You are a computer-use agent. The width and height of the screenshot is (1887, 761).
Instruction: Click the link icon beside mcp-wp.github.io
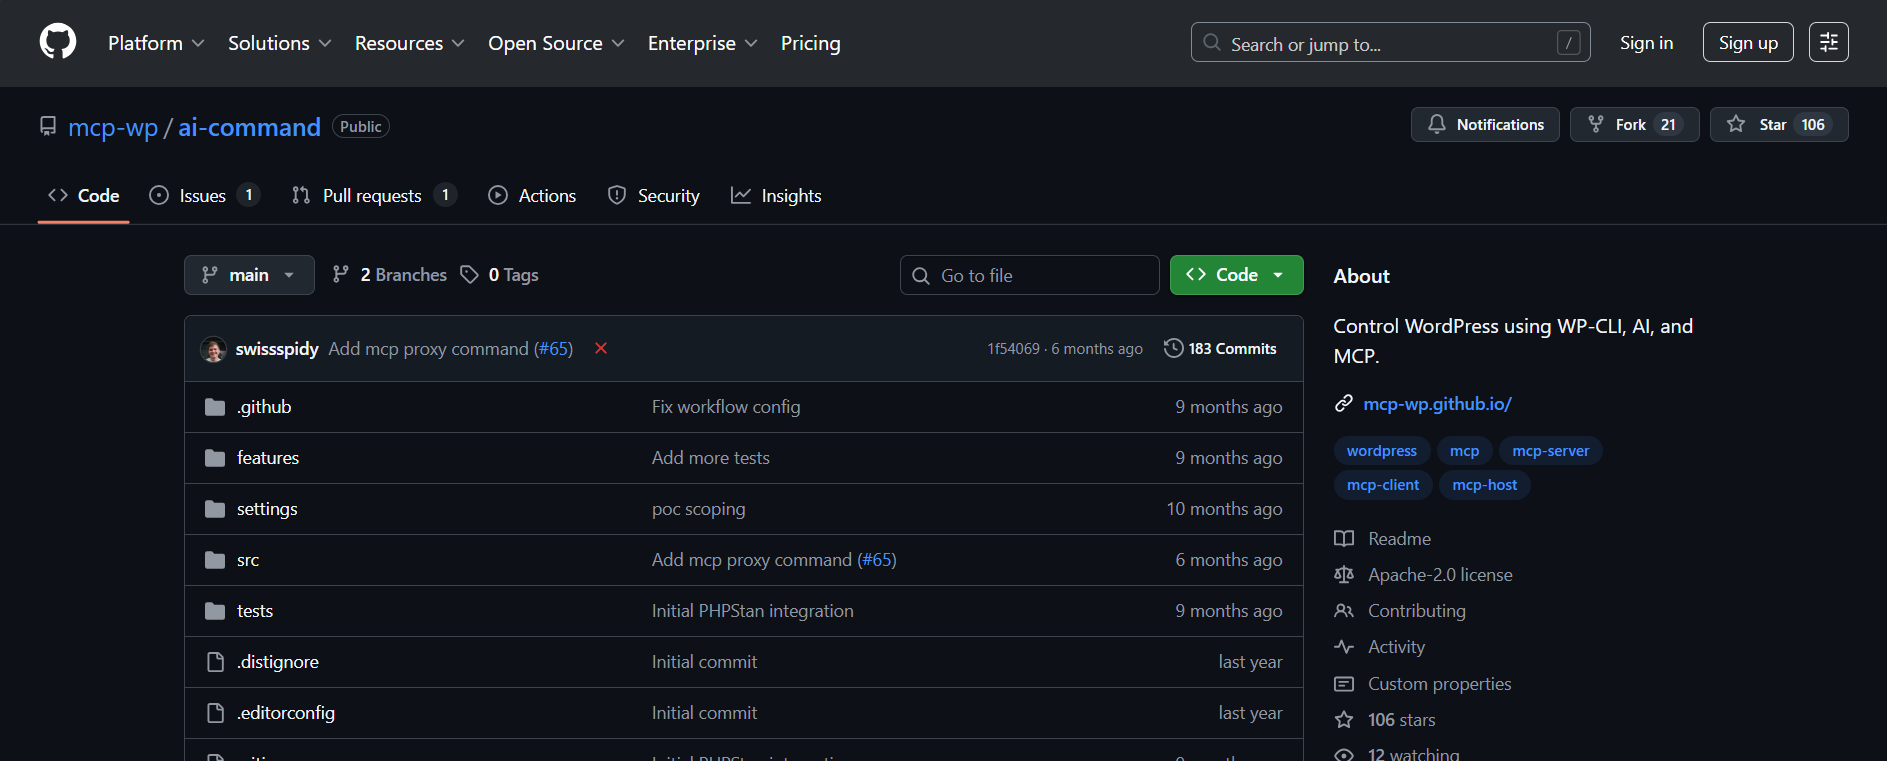(1344, 404)
